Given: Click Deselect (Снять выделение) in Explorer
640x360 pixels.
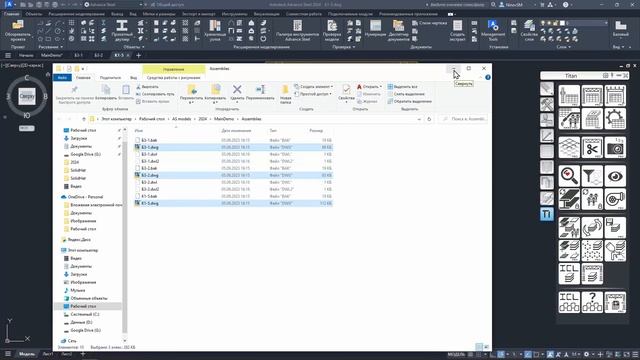Looking at the screenshot, I should pyautogui.click(x=406, y=94).
